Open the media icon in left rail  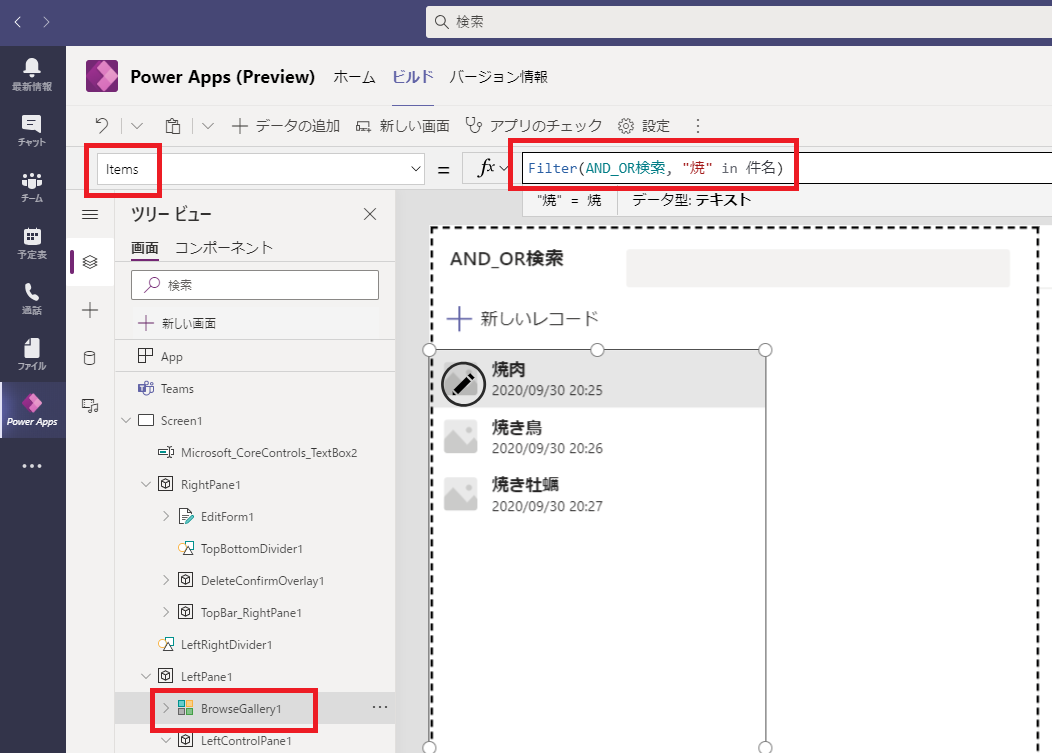pyautogui.click(x=90, y=406)
